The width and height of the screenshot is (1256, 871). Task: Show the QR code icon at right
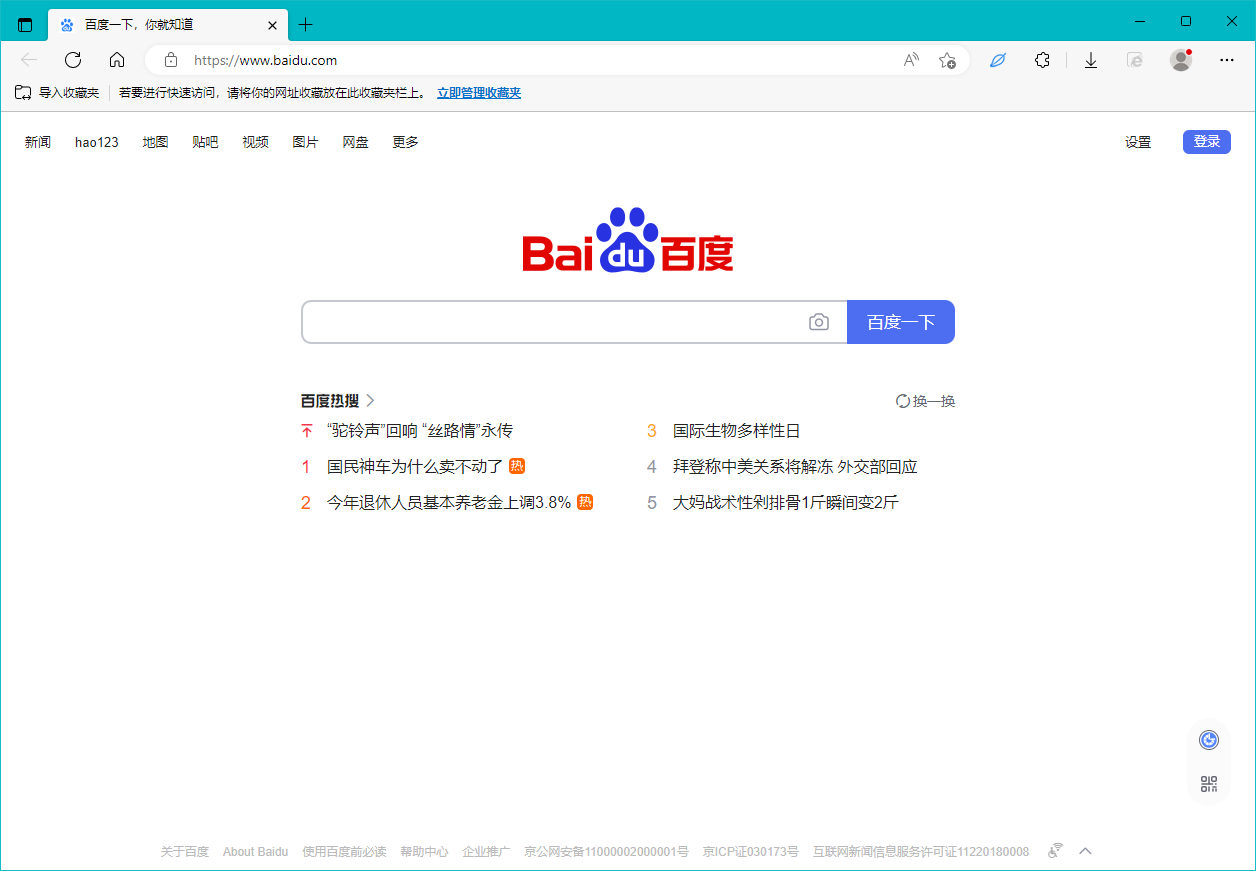(1209, 784)
